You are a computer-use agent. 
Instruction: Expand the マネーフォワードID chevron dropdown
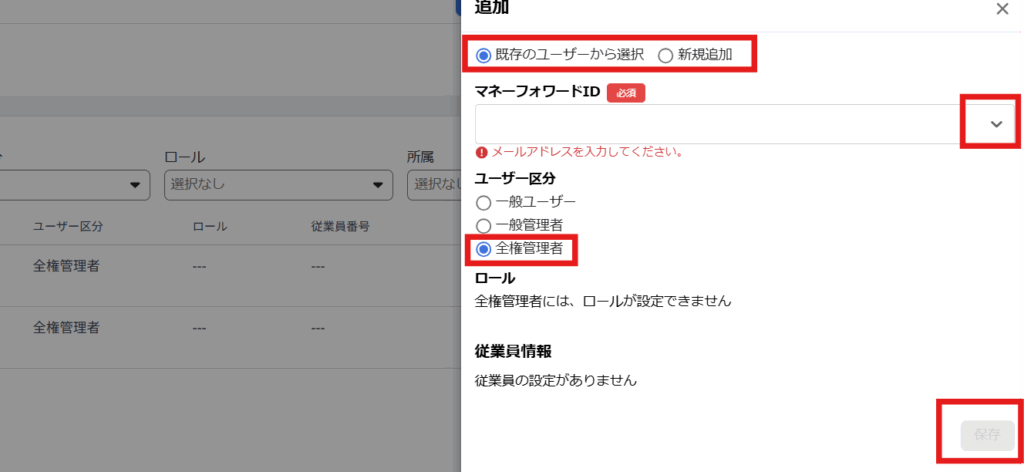(x=996, y=124)
